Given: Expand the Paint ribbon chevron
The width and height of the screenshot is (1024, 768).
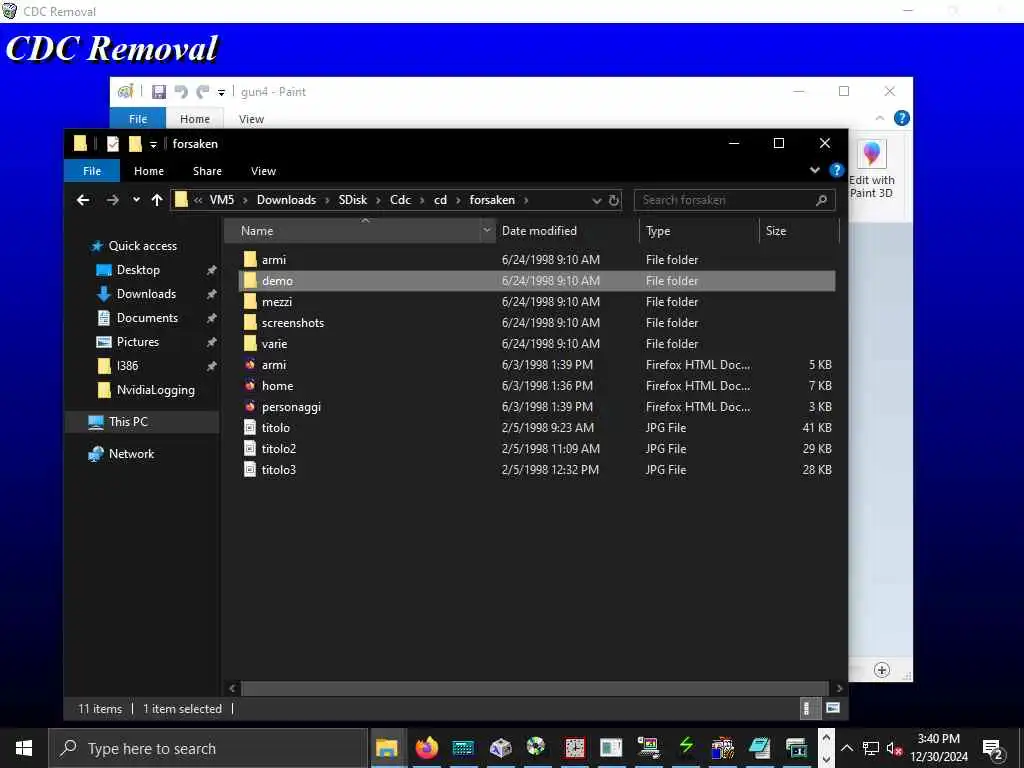Looking at the screenshot, I should 880,118.
